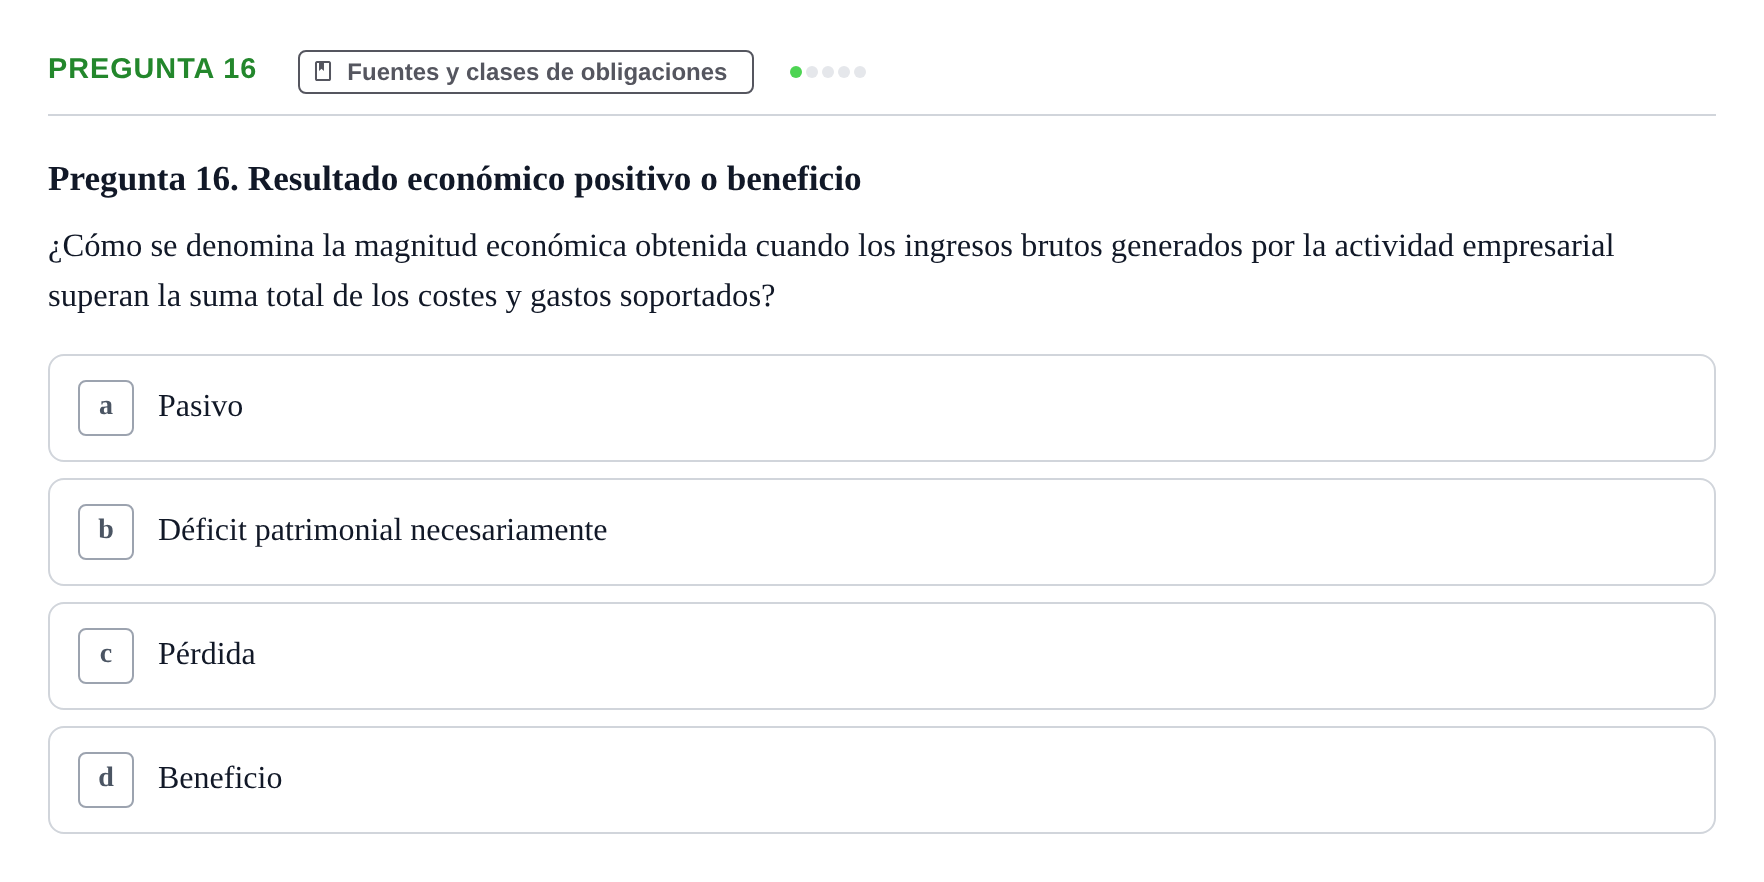Select the letter 'b' option box
1764x882 pixels.
[106, 532]
